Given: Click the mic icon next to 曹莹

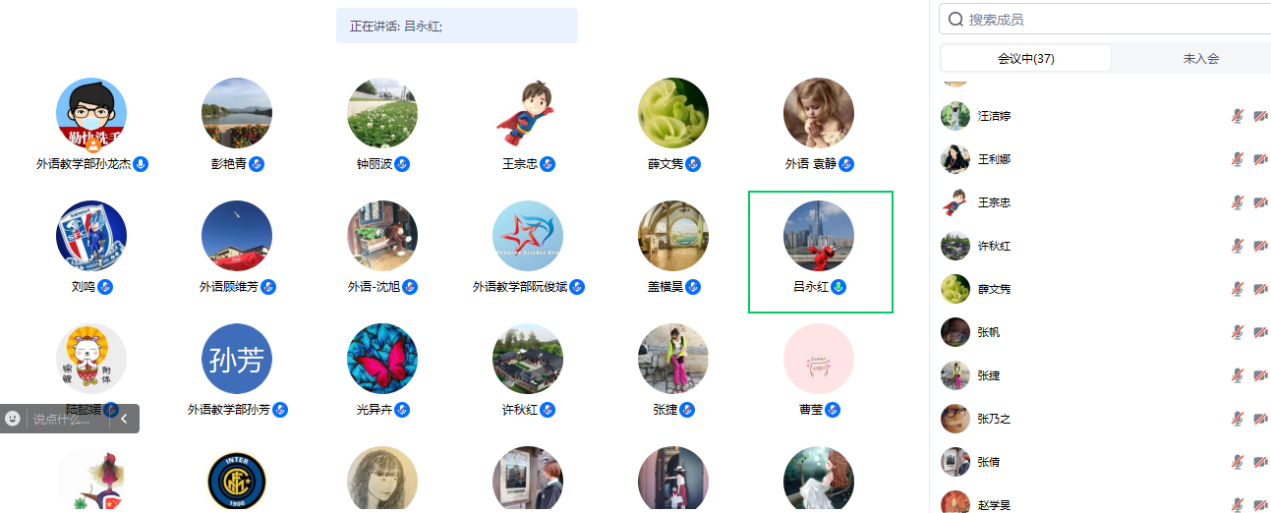Looking at the screenshot, I should click(833, 410).
